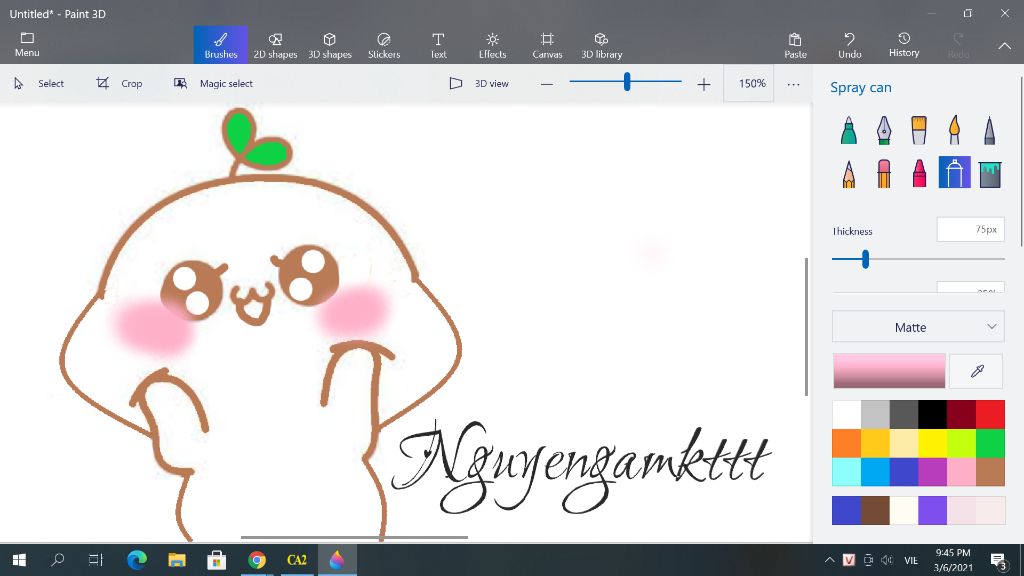Open the Stickers tab

tap(384, 45)
